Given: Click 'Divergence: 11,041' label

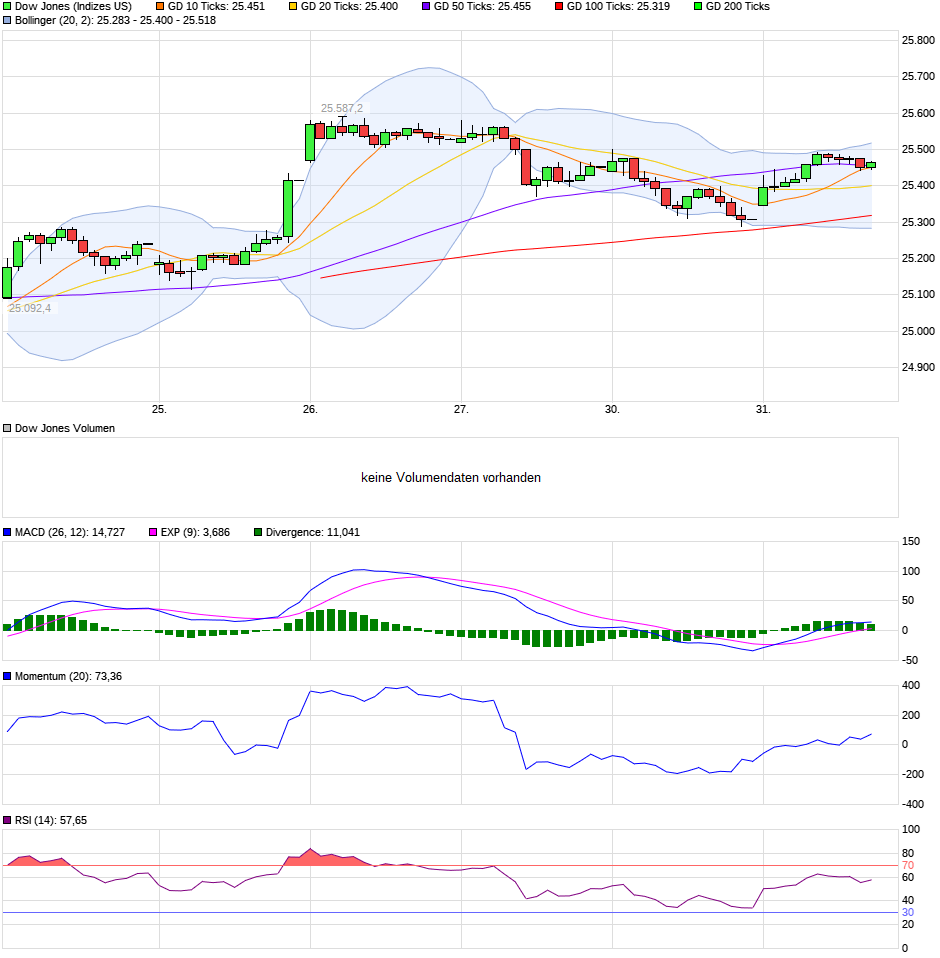Looking at the screenshot, I should pyautogui.click(x=313, y=533).
